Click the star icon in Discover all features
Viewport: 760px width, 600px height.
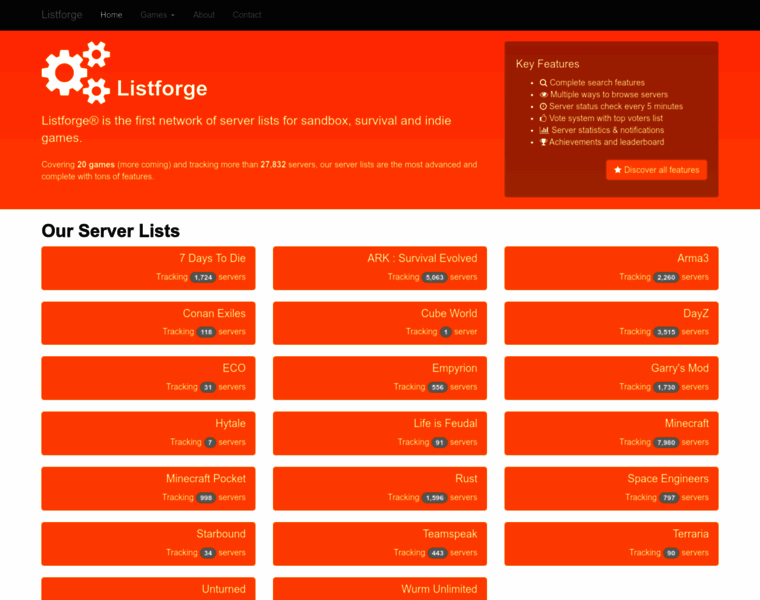coord(618,170)
